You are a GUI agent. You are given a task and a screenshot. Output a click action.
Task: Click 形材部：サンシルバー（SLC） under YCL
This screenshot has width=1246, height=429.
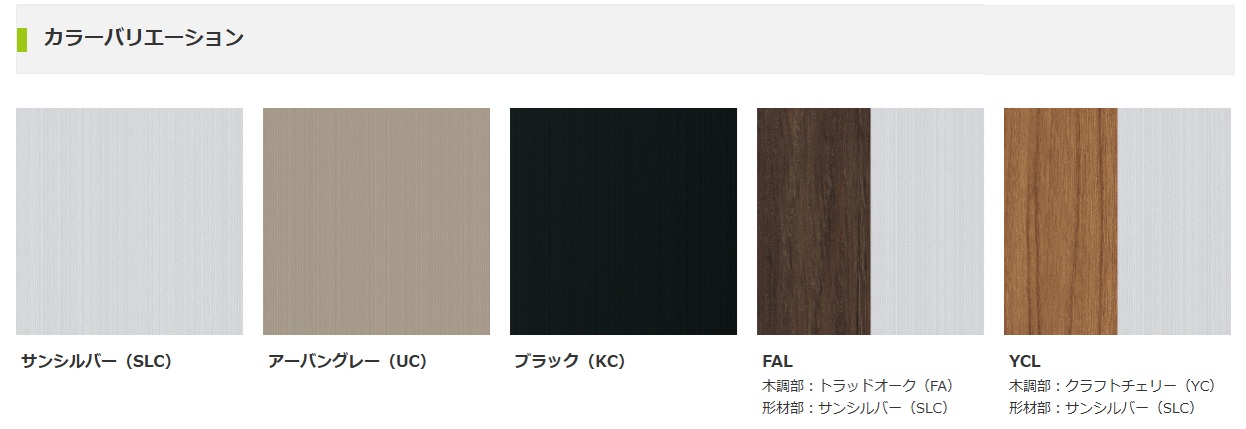click(x=1102, y=408)
